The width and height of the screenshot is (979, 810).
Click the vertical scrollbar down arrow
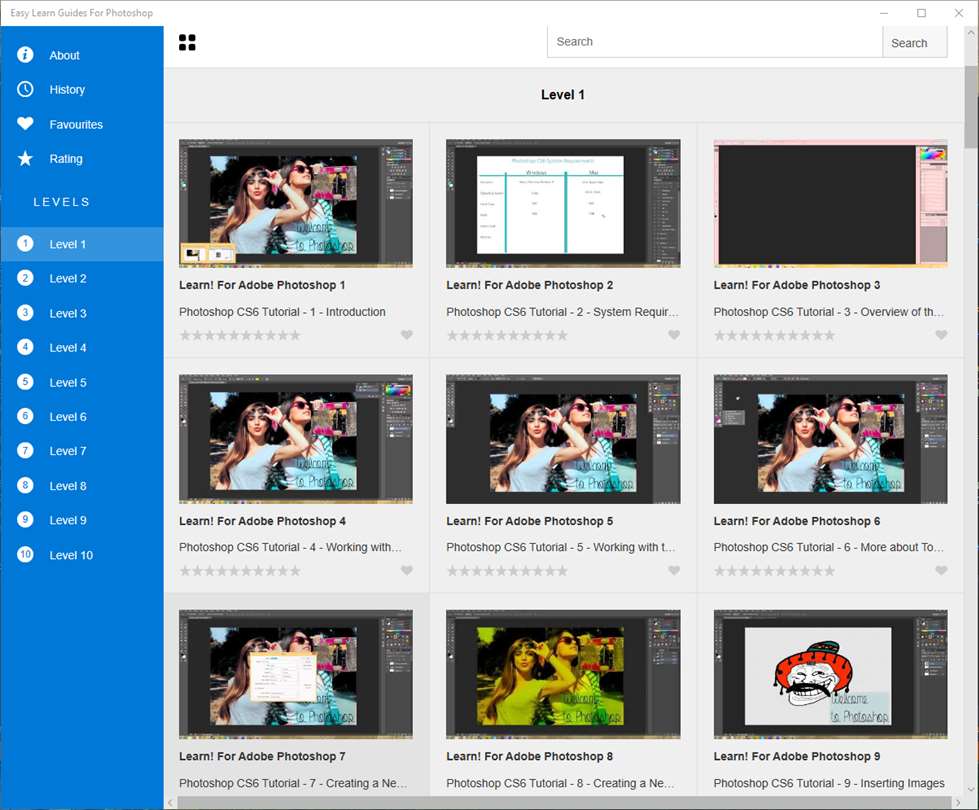[971, 789]
